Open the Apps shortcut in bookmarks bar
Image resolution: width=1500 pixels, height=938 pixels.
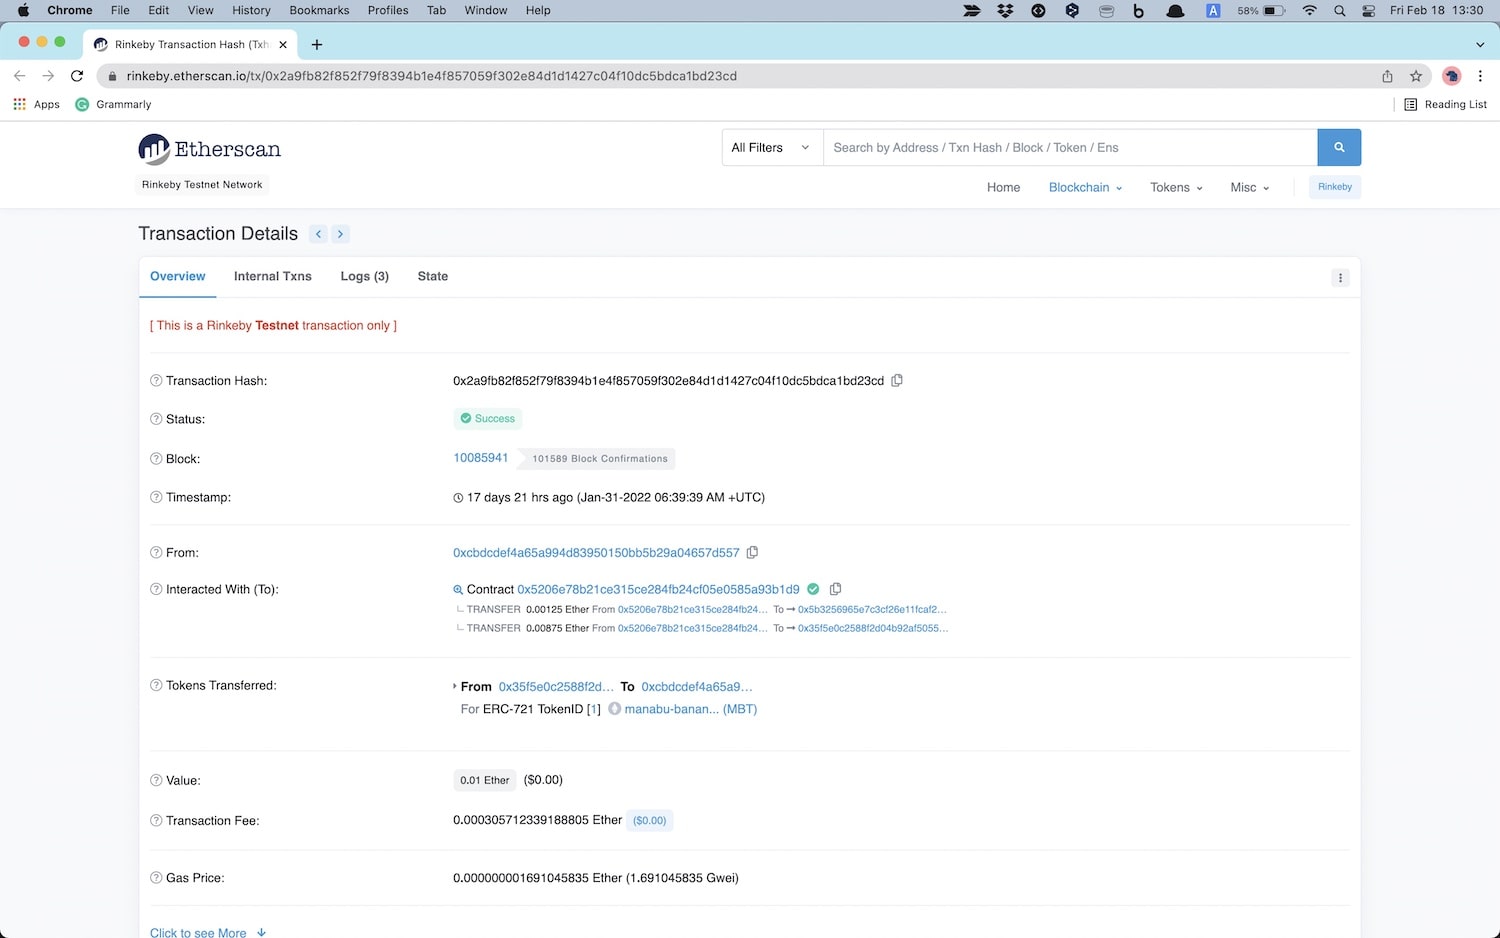click(x=36, y=104)
